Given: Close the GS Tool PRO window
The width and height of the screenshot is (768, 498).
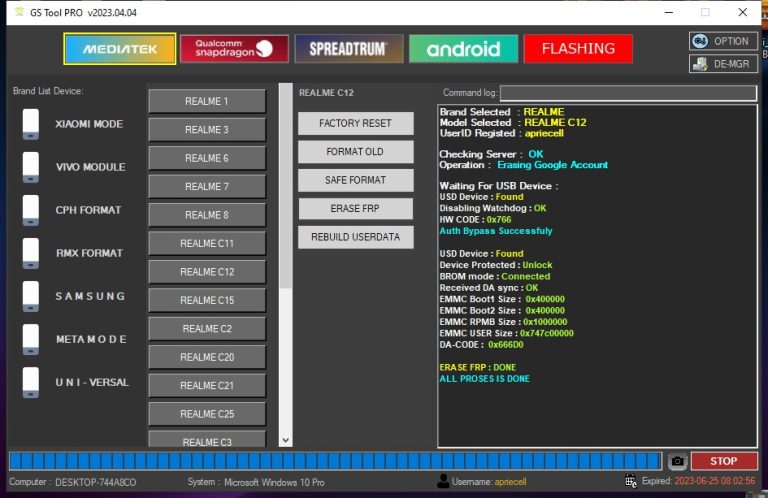Looking at the screenshot, I should (743, 12).
